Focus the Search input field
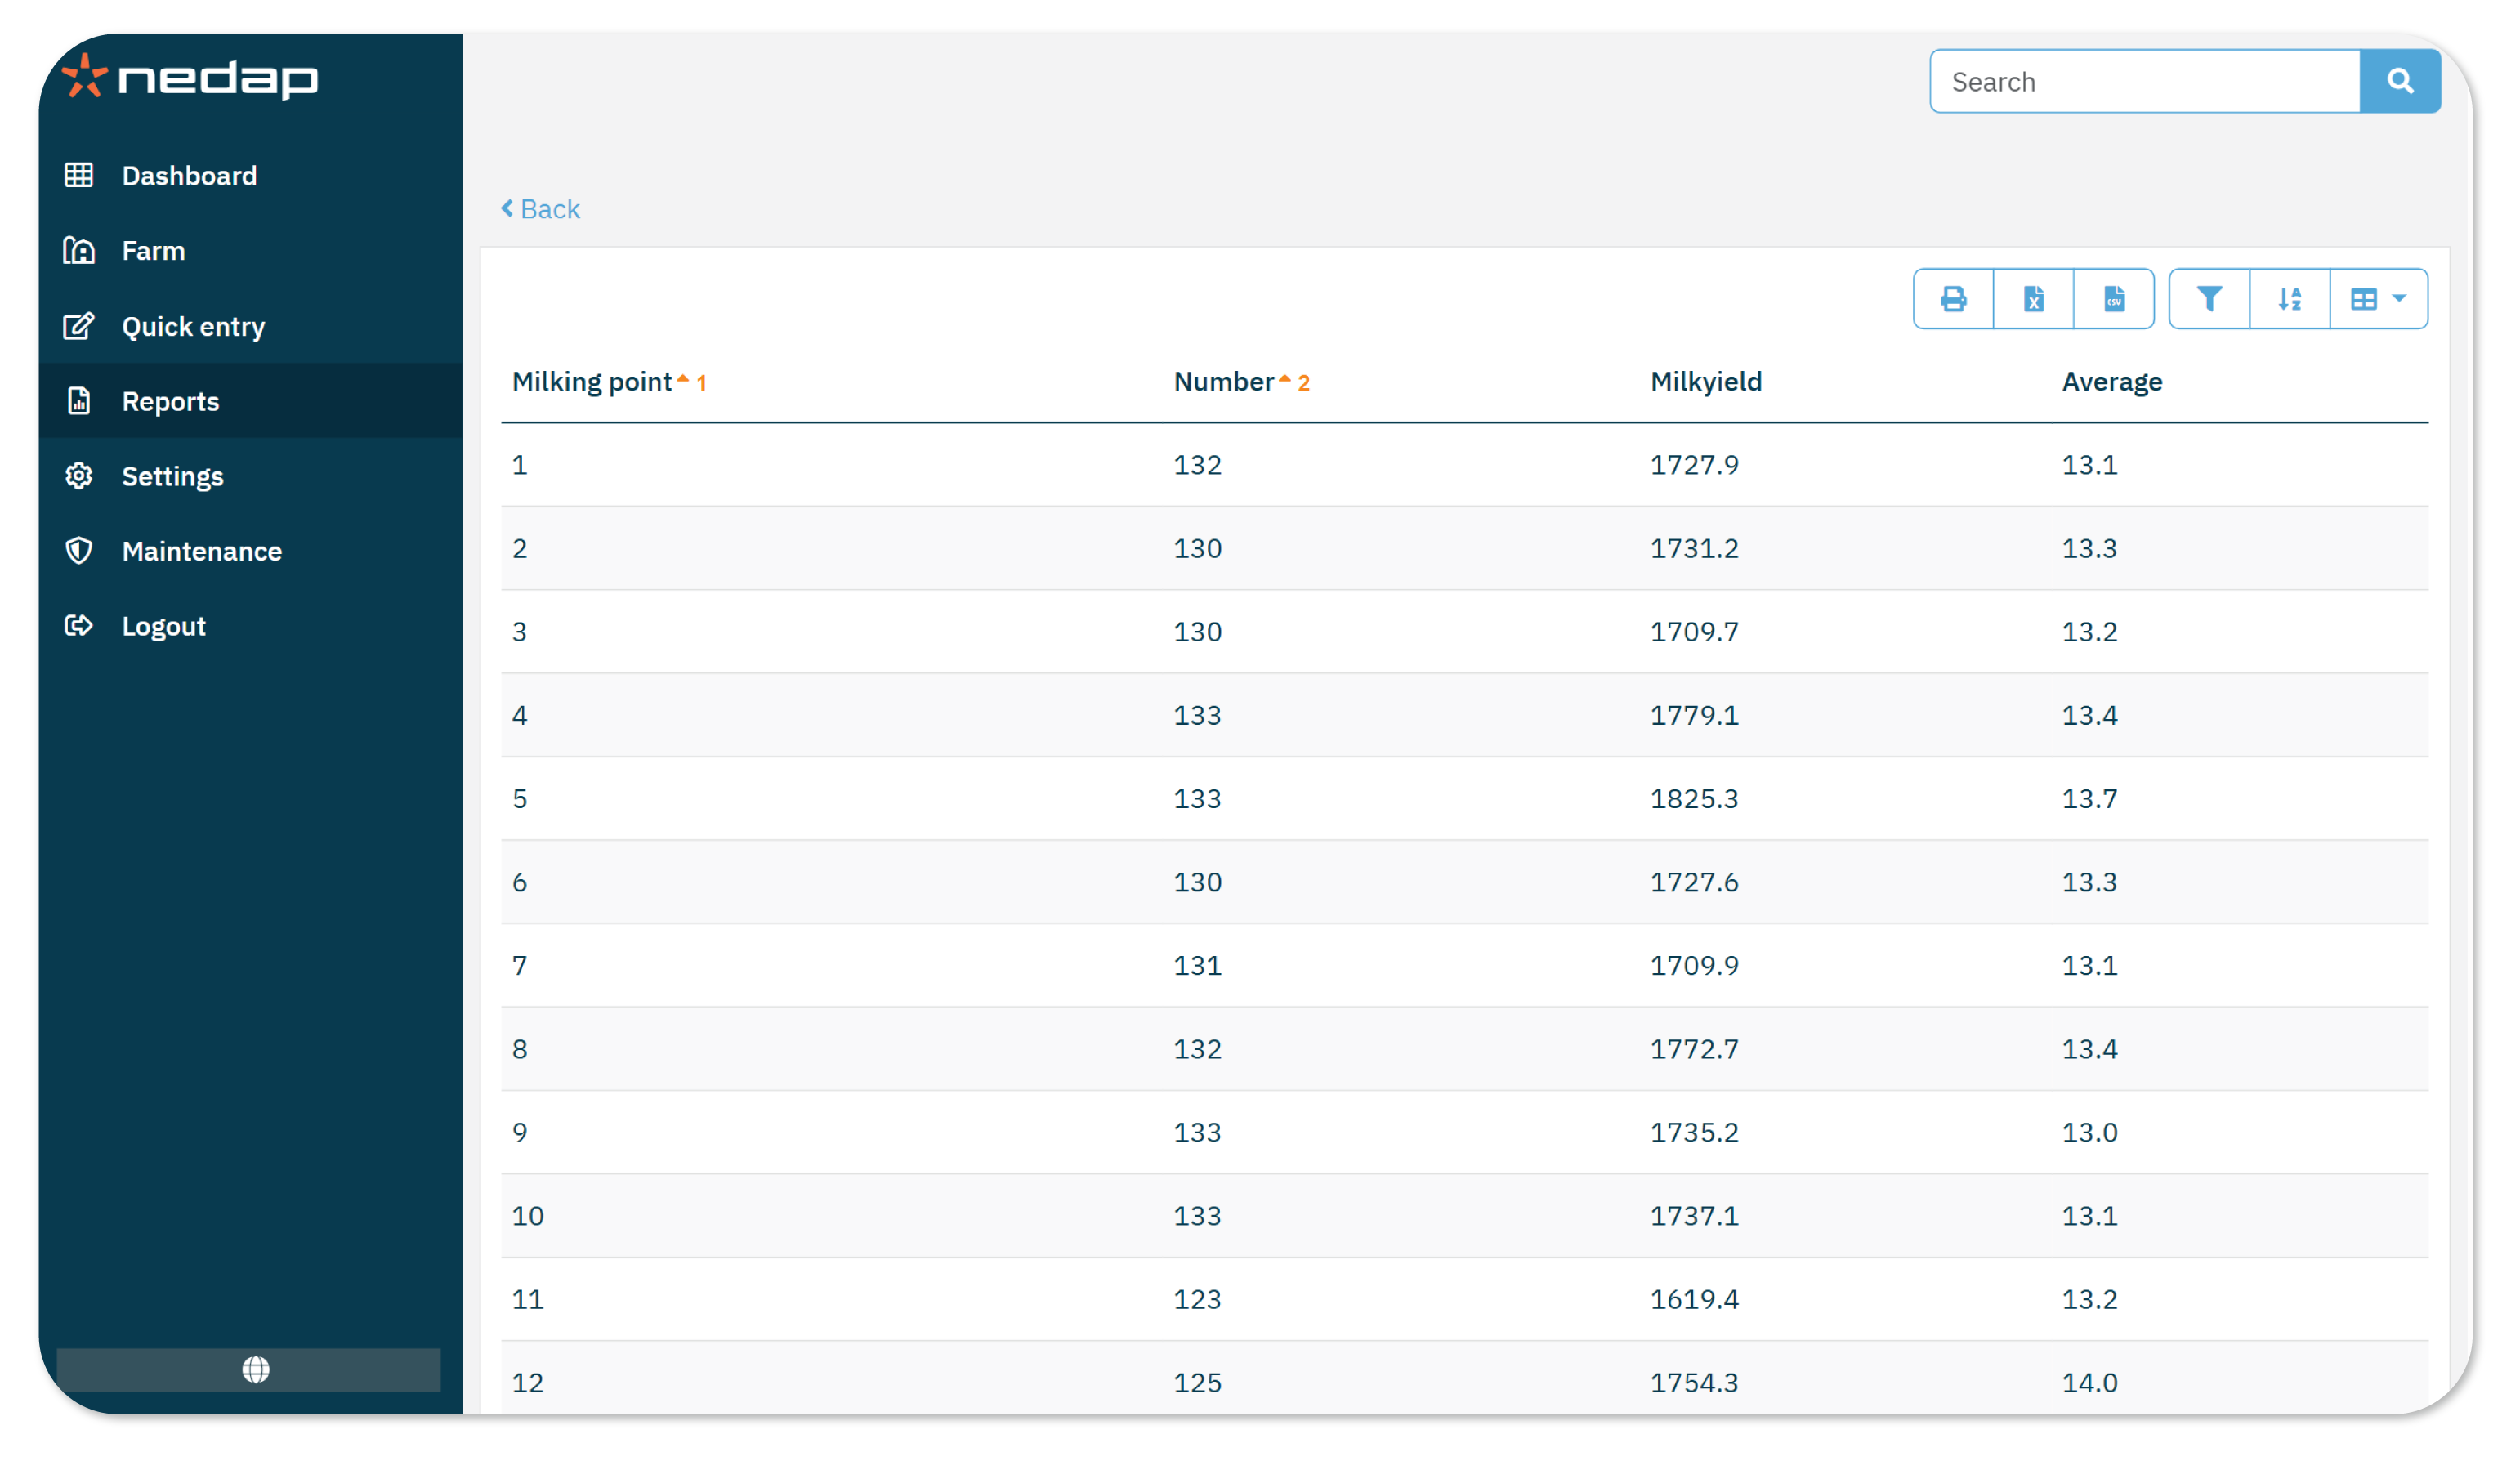Image resolution: width=2520 pixels, height=1461 pixels. point(2145,82)
